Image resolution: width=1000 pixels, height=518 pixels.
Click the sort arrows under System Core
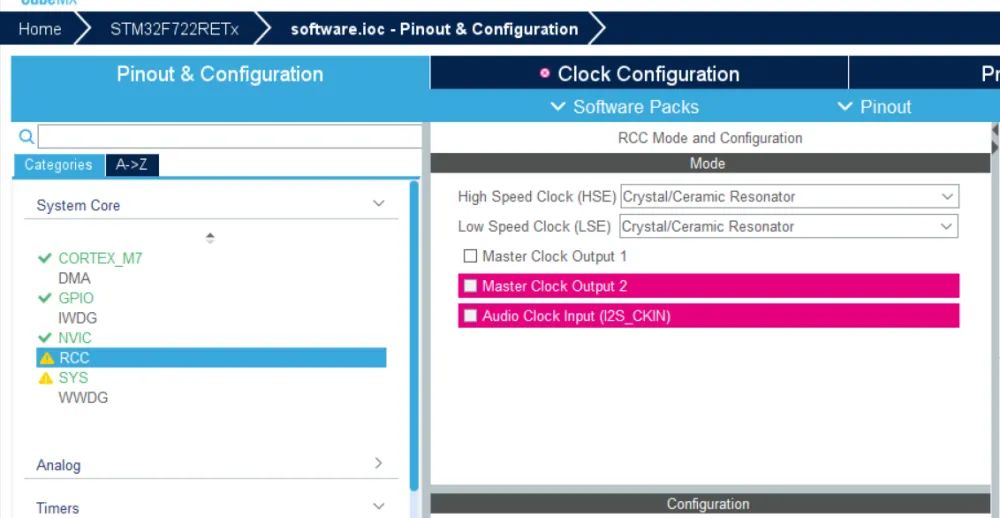[x=210, y=238]
